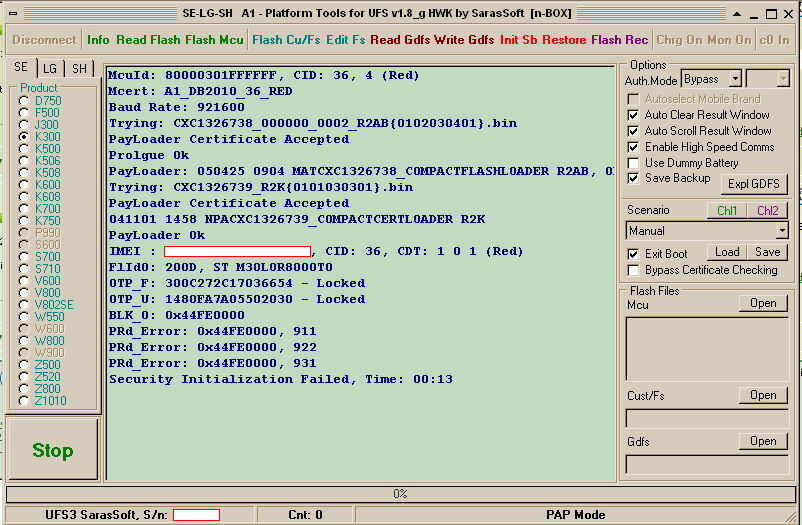Screen dimensions: 802x525
Task: Toggle Save Backup checkbox
Action: pos(633,178)
